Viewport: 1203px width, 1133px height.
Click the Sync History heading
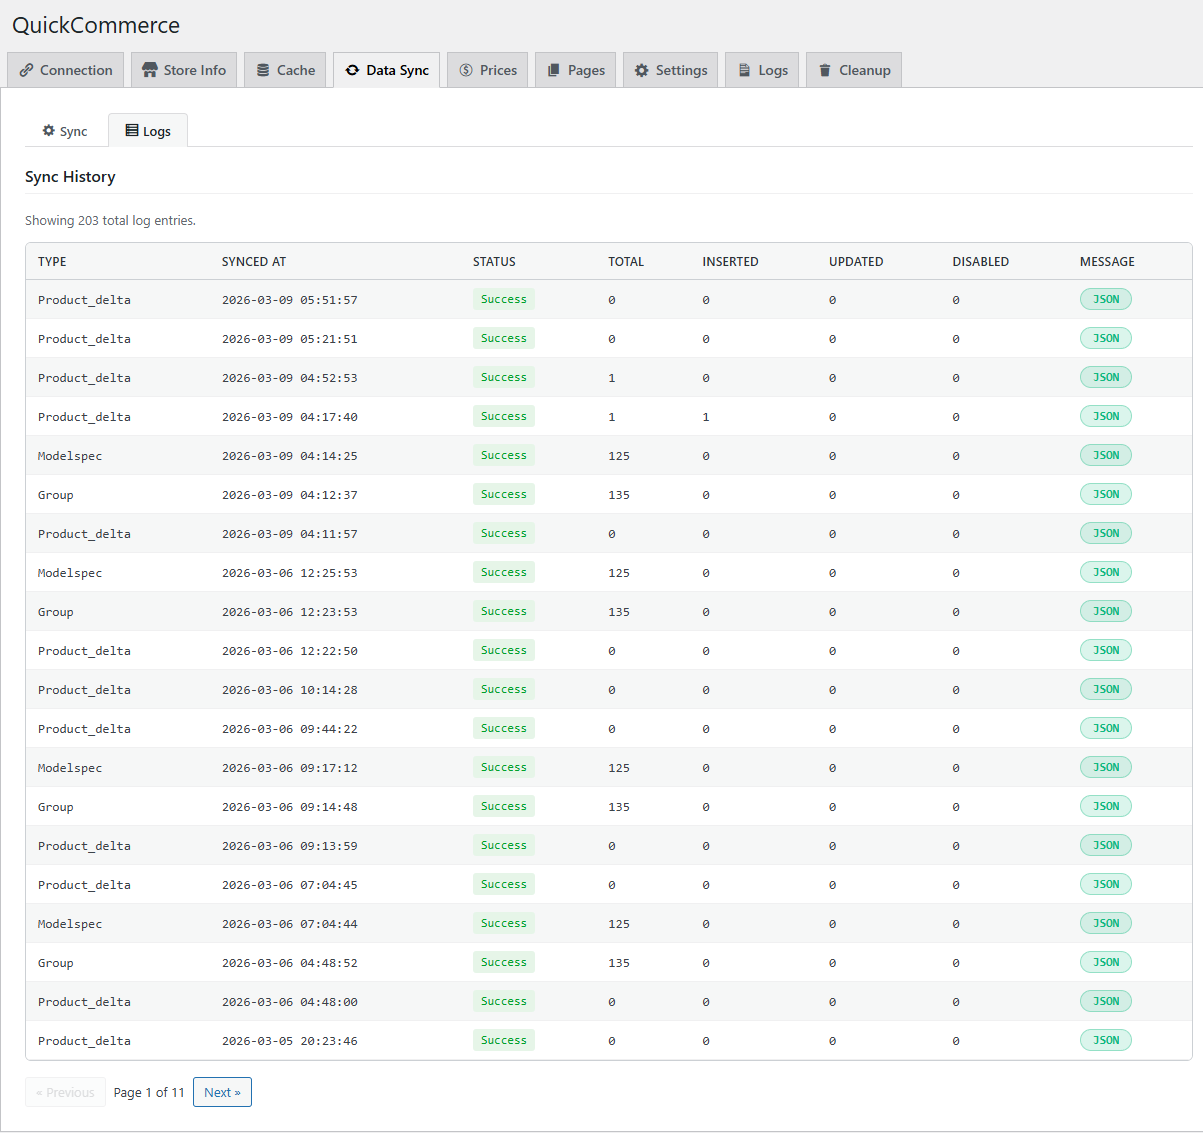pos(70,177)
